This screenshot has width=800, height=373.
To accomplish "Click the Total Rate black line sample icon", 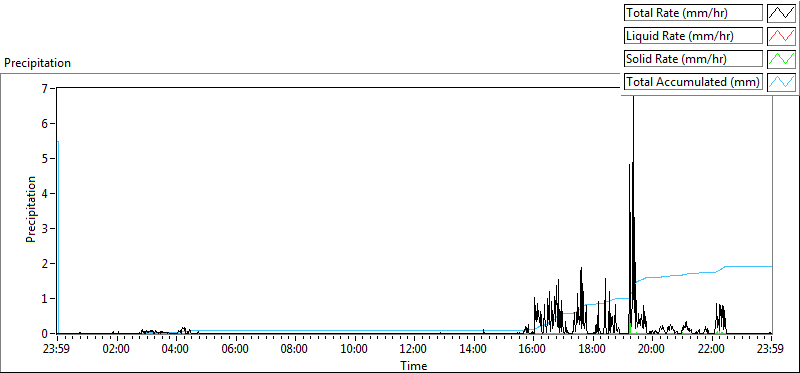I will 781,13.
